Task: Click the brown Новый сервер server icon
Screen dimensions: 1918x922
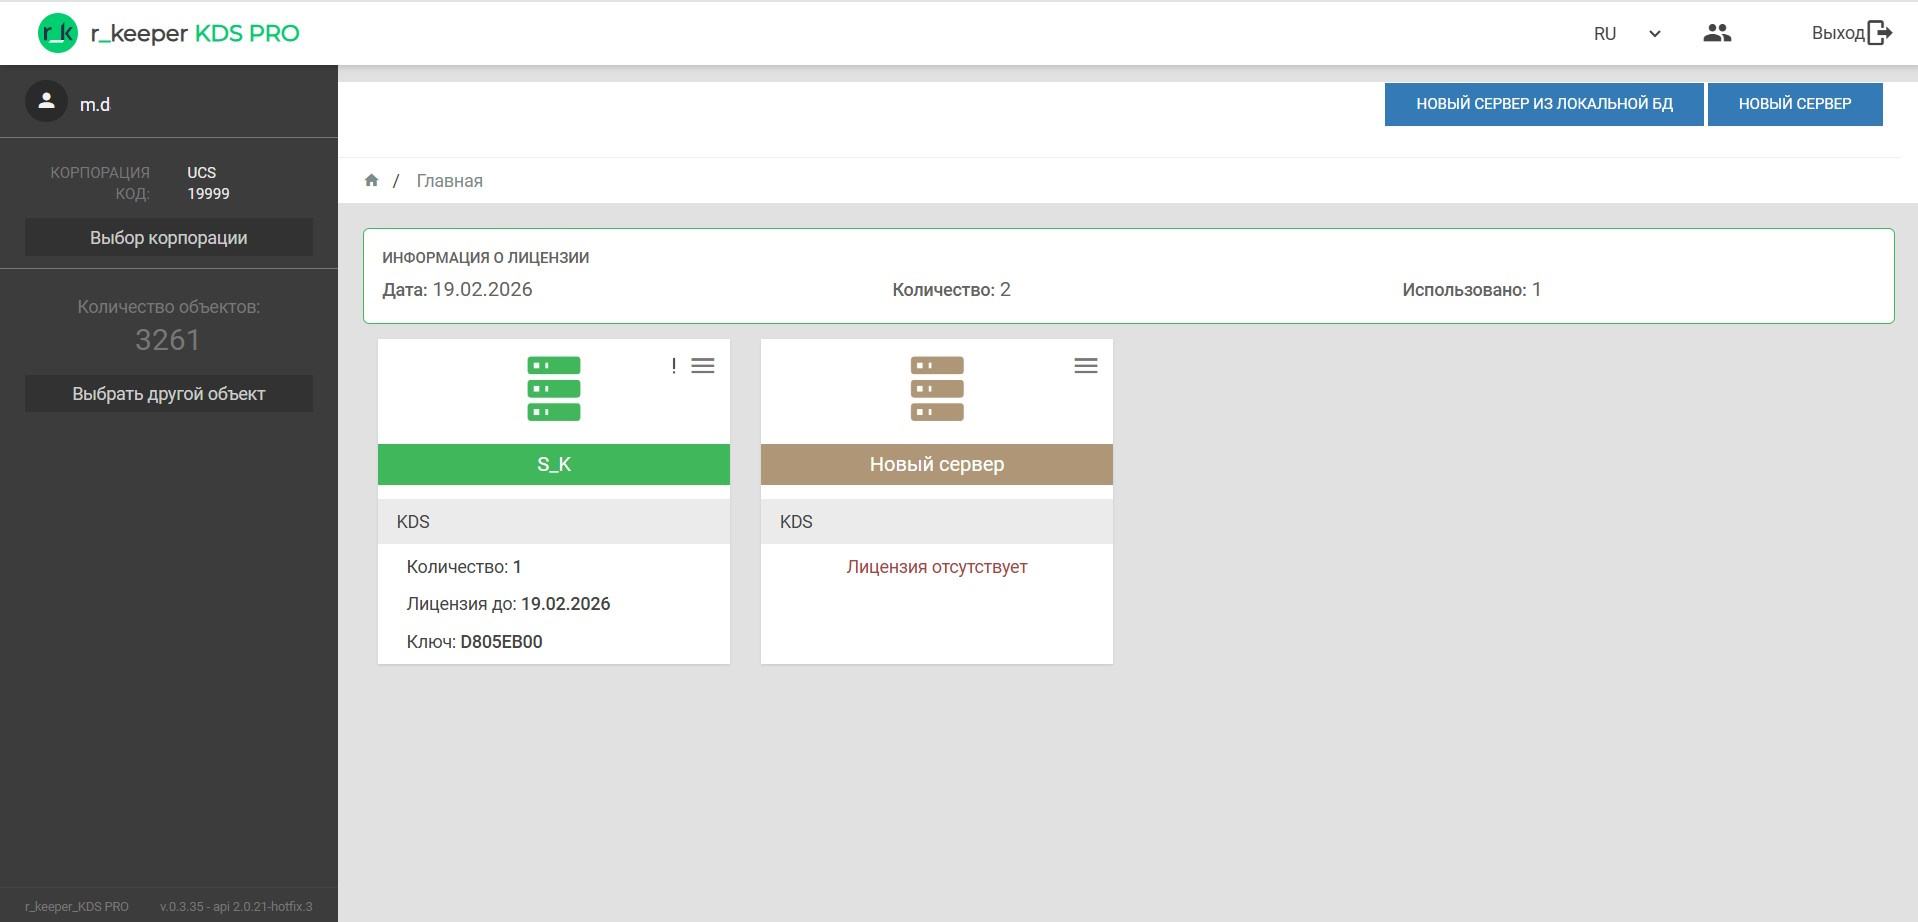Action: tap(936, 389)
